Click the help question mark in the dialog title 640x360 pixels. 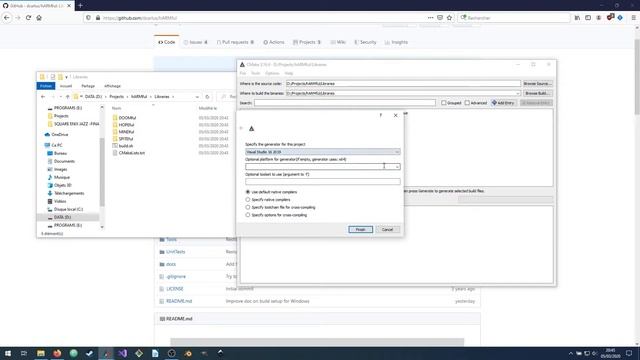(381, 116)
